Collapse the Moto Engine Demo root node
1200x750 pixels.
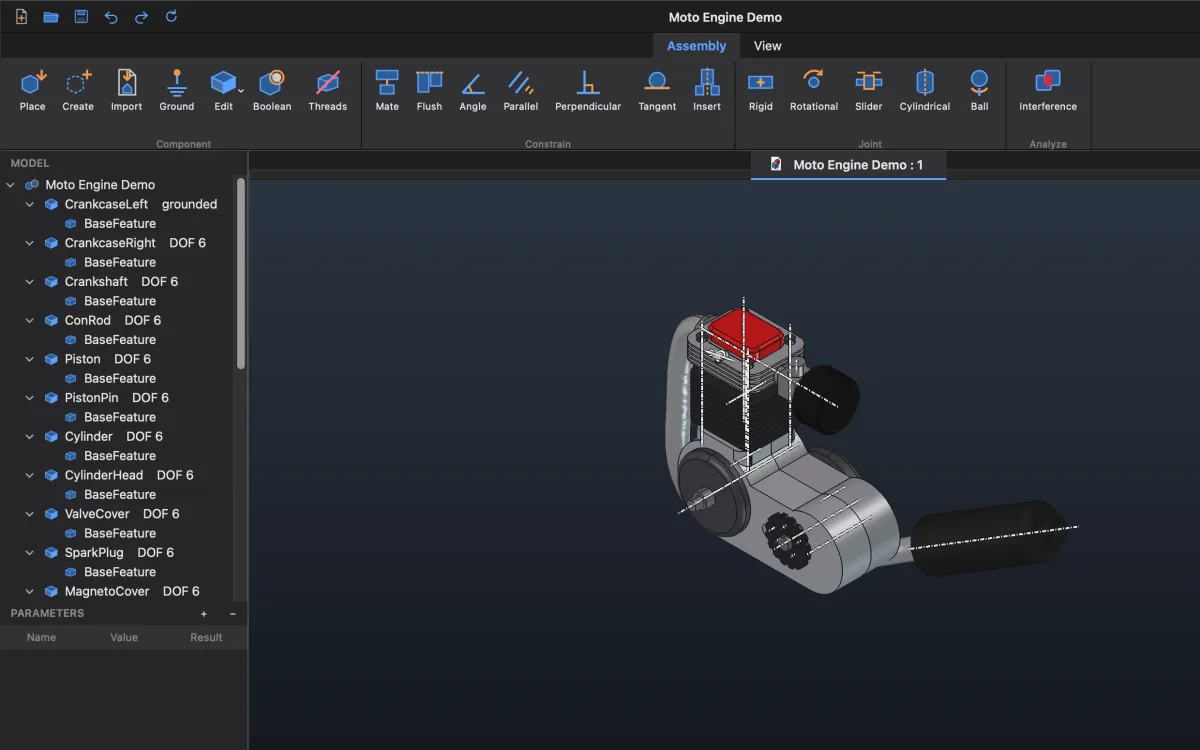click(11, 185)
